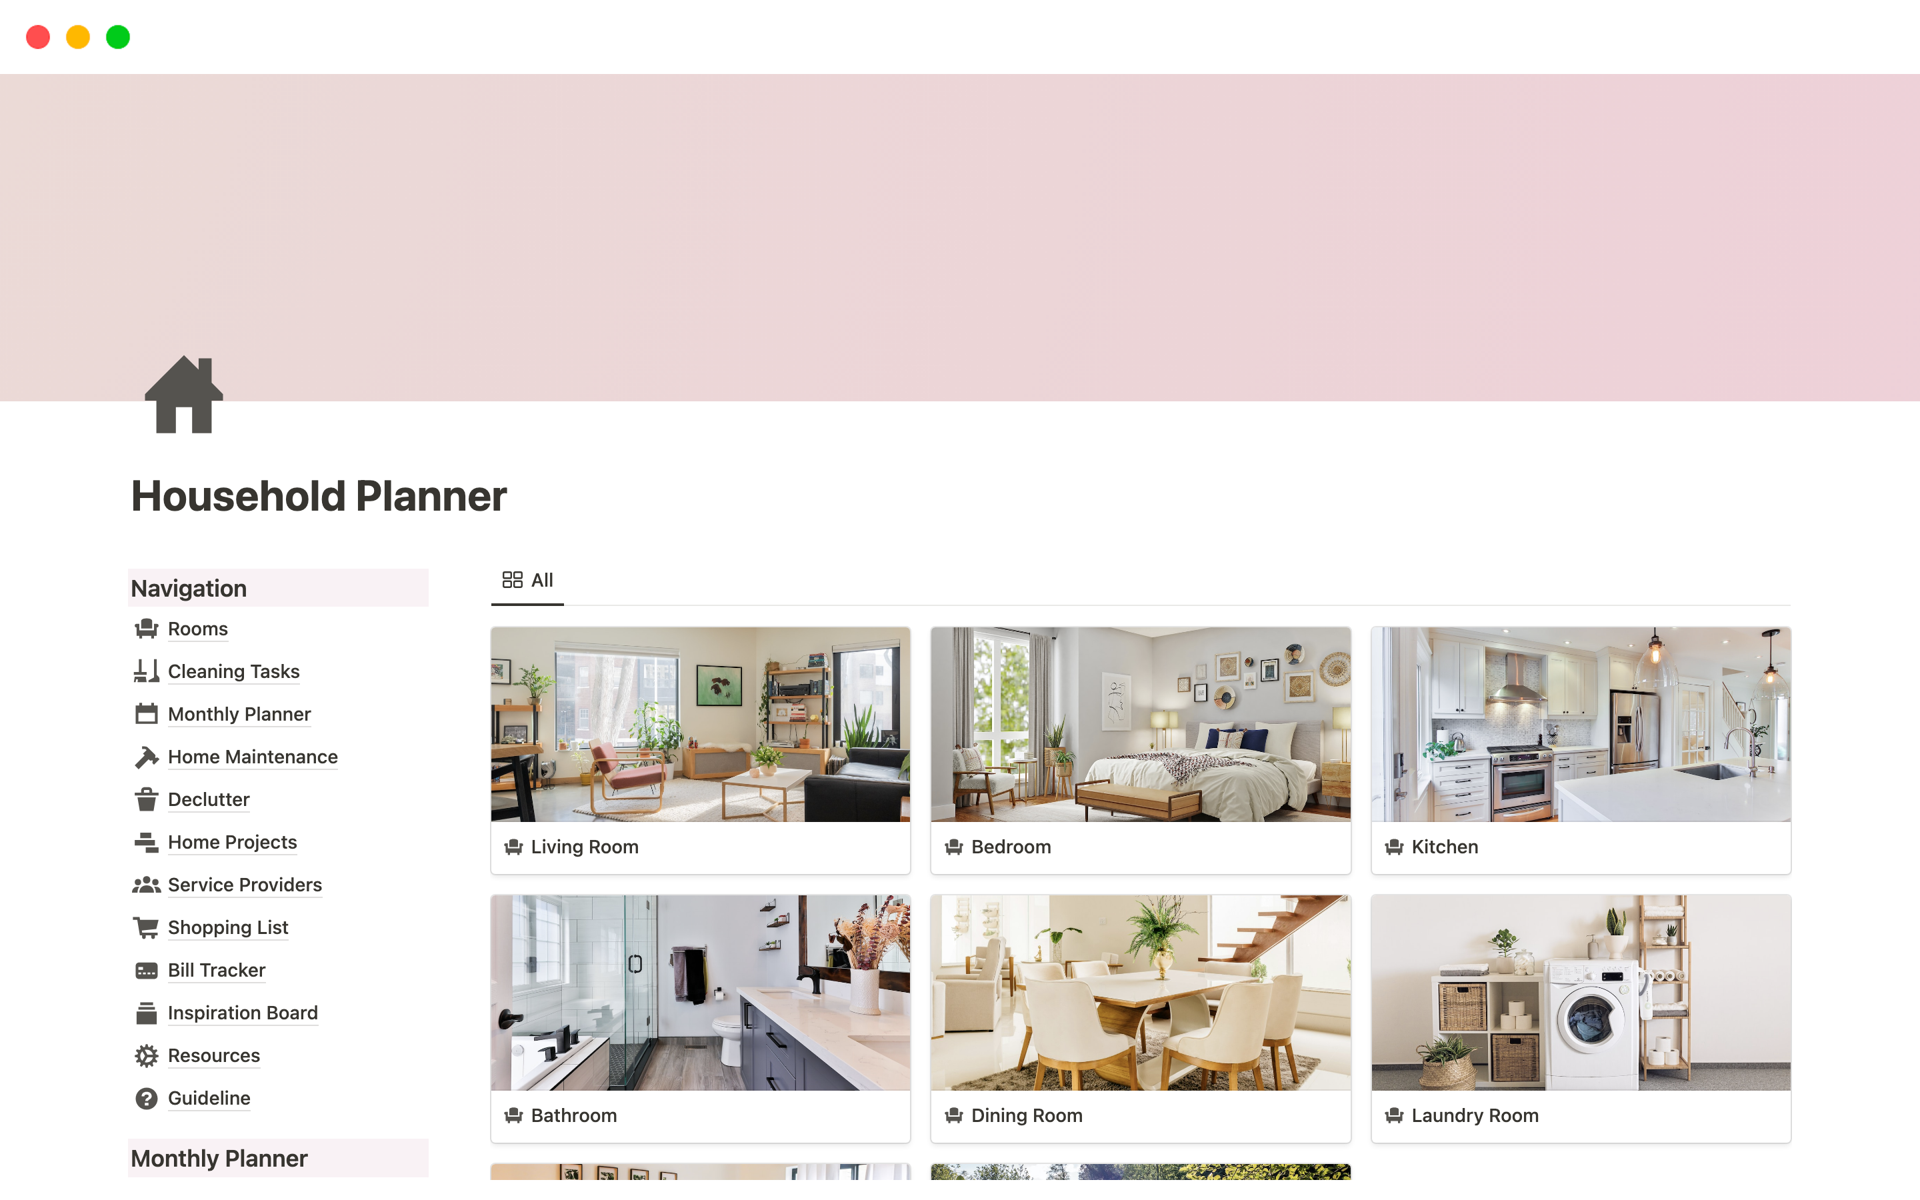Expand the Monthly Planner section
1920x1200 pixels.
pyautogui.click(x=218, y=1159)
